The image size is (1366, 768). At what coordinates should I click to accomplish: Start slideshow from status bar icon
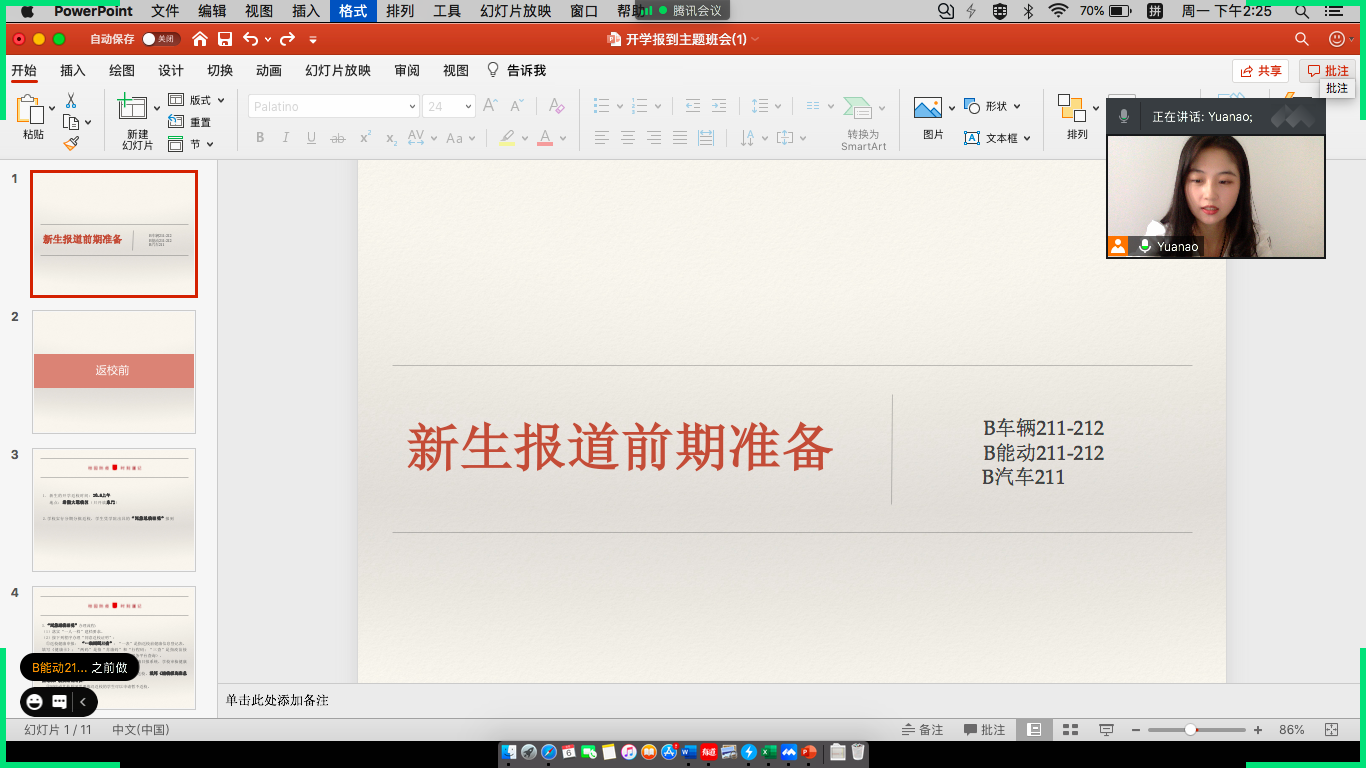coord(1107,730)
